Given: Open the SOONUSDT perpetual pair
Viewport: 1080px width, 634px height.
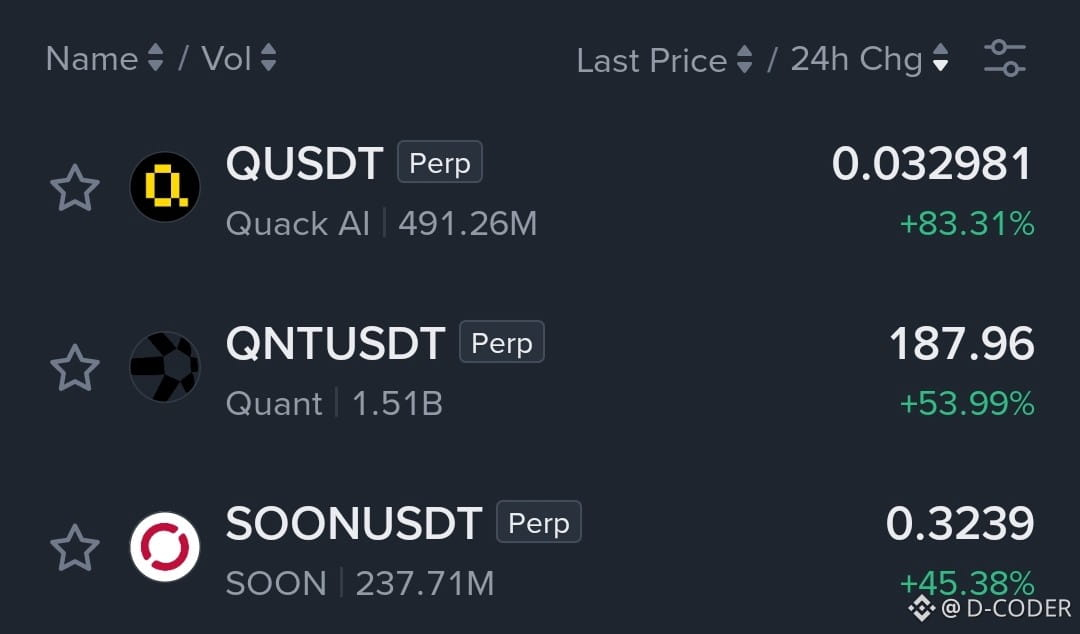Looking at the screenshot, I should tap(540, 547).
